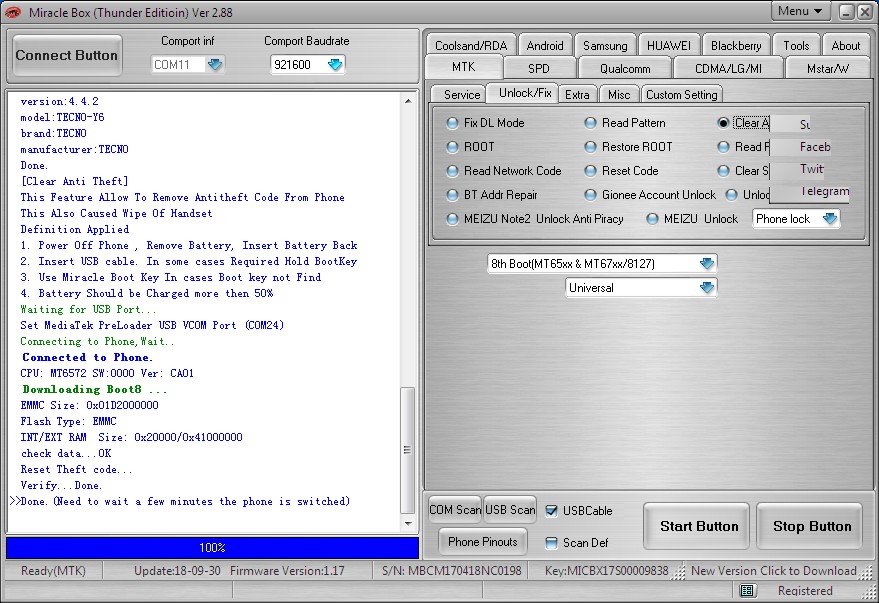Viewport: 879px width, 603px height.
Task: Switch to the Android tab
Action: (x=545, y=45)
